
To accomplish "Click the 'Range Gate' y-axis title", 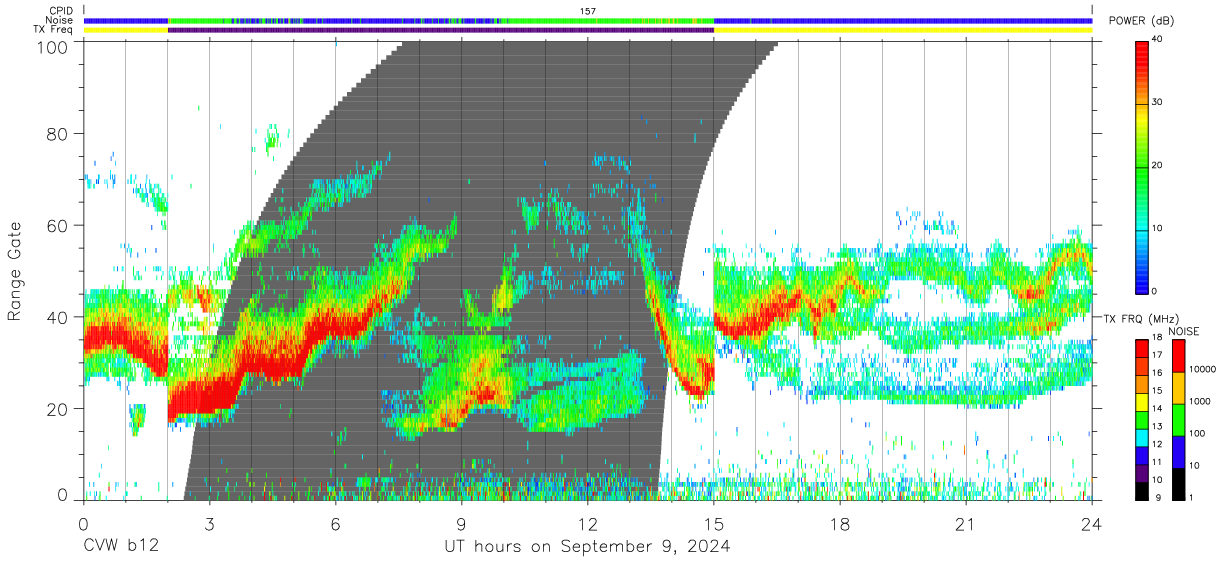I will point(15,272).
